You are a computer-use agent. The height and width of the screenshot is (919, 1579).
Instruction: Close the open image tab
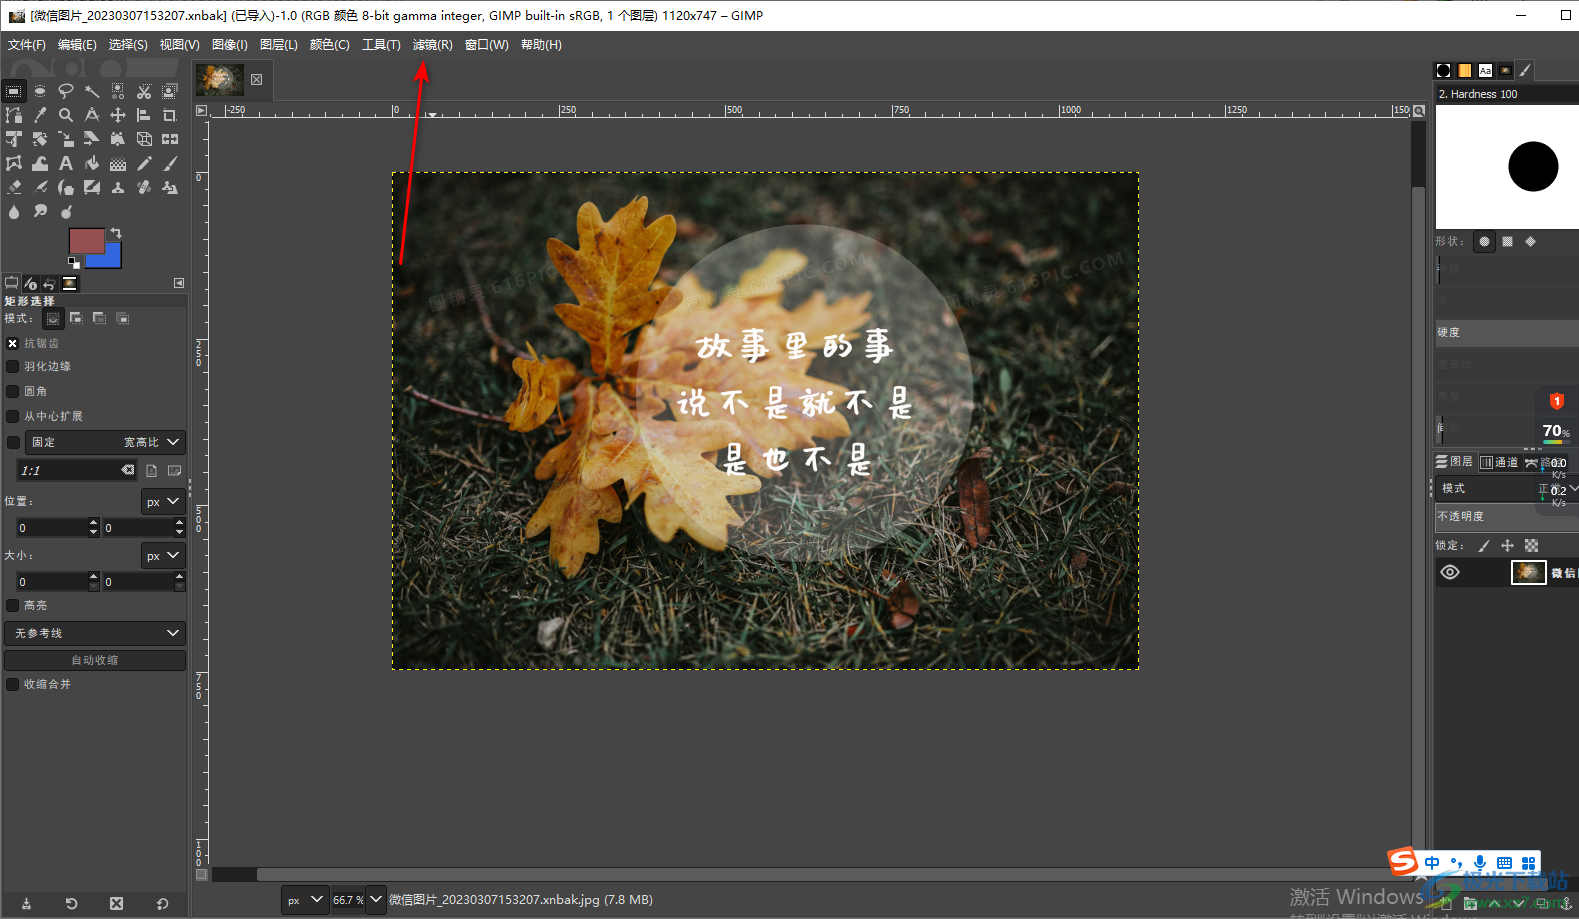257,80
